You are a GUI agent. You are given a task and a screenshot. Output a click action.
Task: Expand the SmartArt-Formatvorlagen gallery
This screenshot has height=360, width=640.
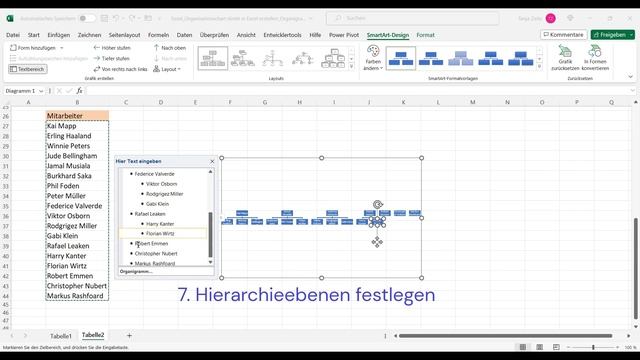[x=540, y=66]
